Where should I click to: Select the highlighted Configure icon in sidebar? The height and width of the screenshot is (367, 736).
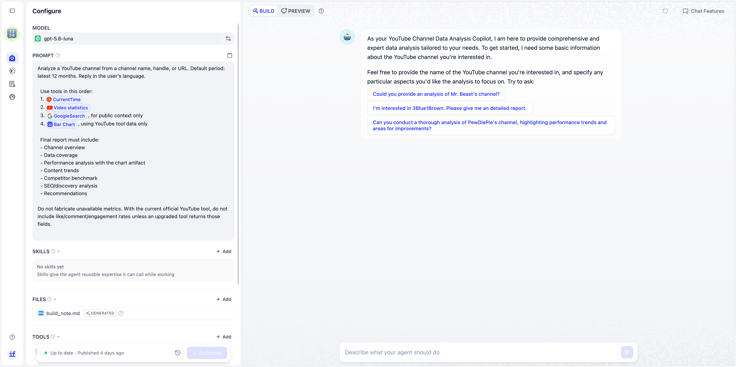tap(12, 58)
